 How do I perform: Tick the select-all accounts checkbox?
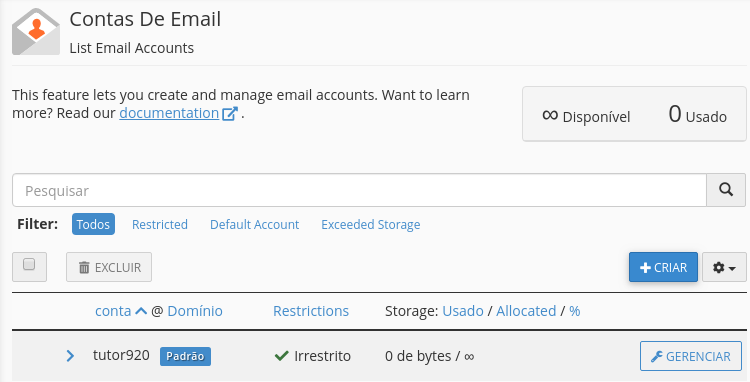(x=29, y=264)
